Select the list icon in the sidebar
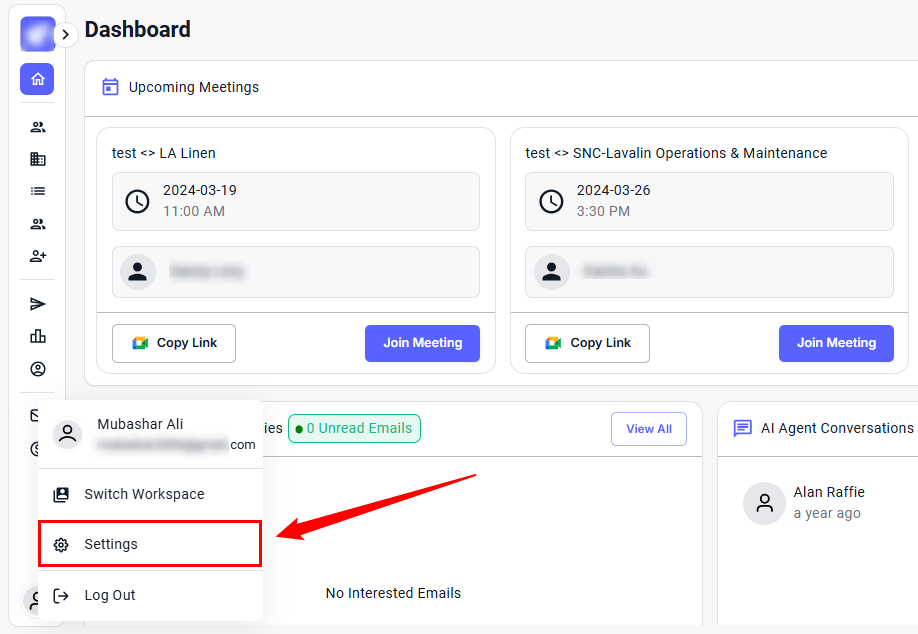 coord(38,191)
